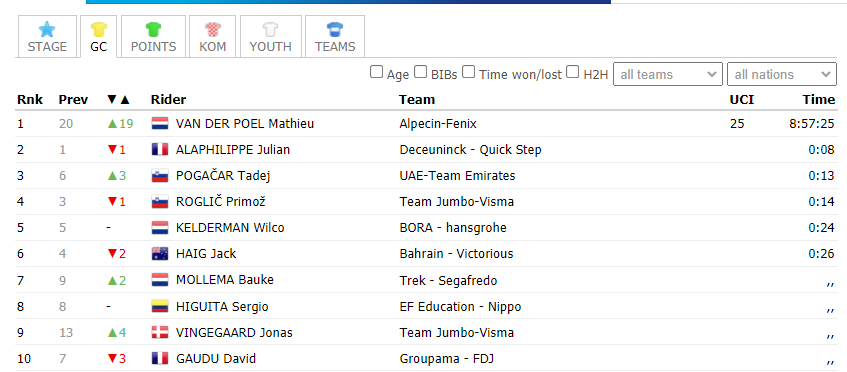Click Australian flag beside HAIG Jack
Screen dimensions: 847x372
coord(160,254)
